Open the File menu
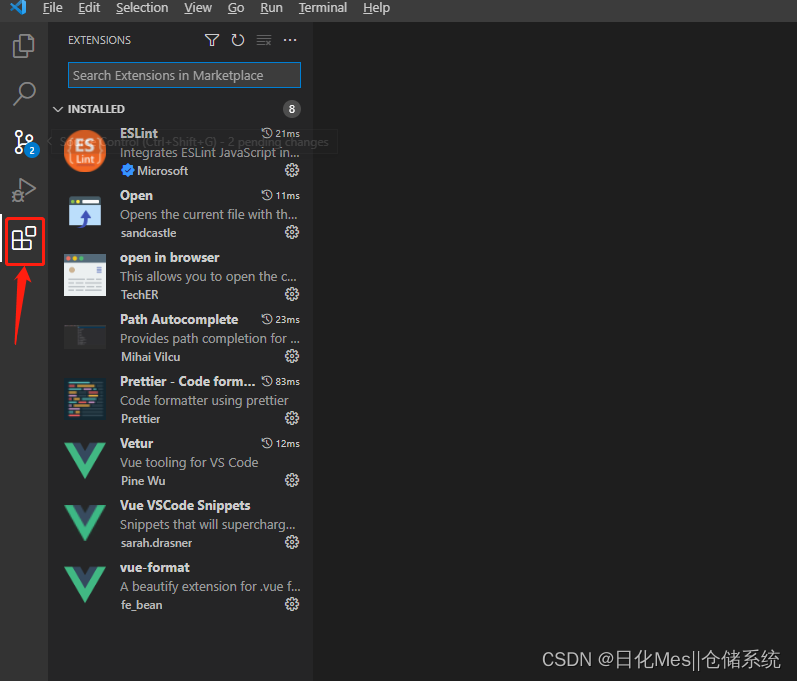 tap(52, 8)
